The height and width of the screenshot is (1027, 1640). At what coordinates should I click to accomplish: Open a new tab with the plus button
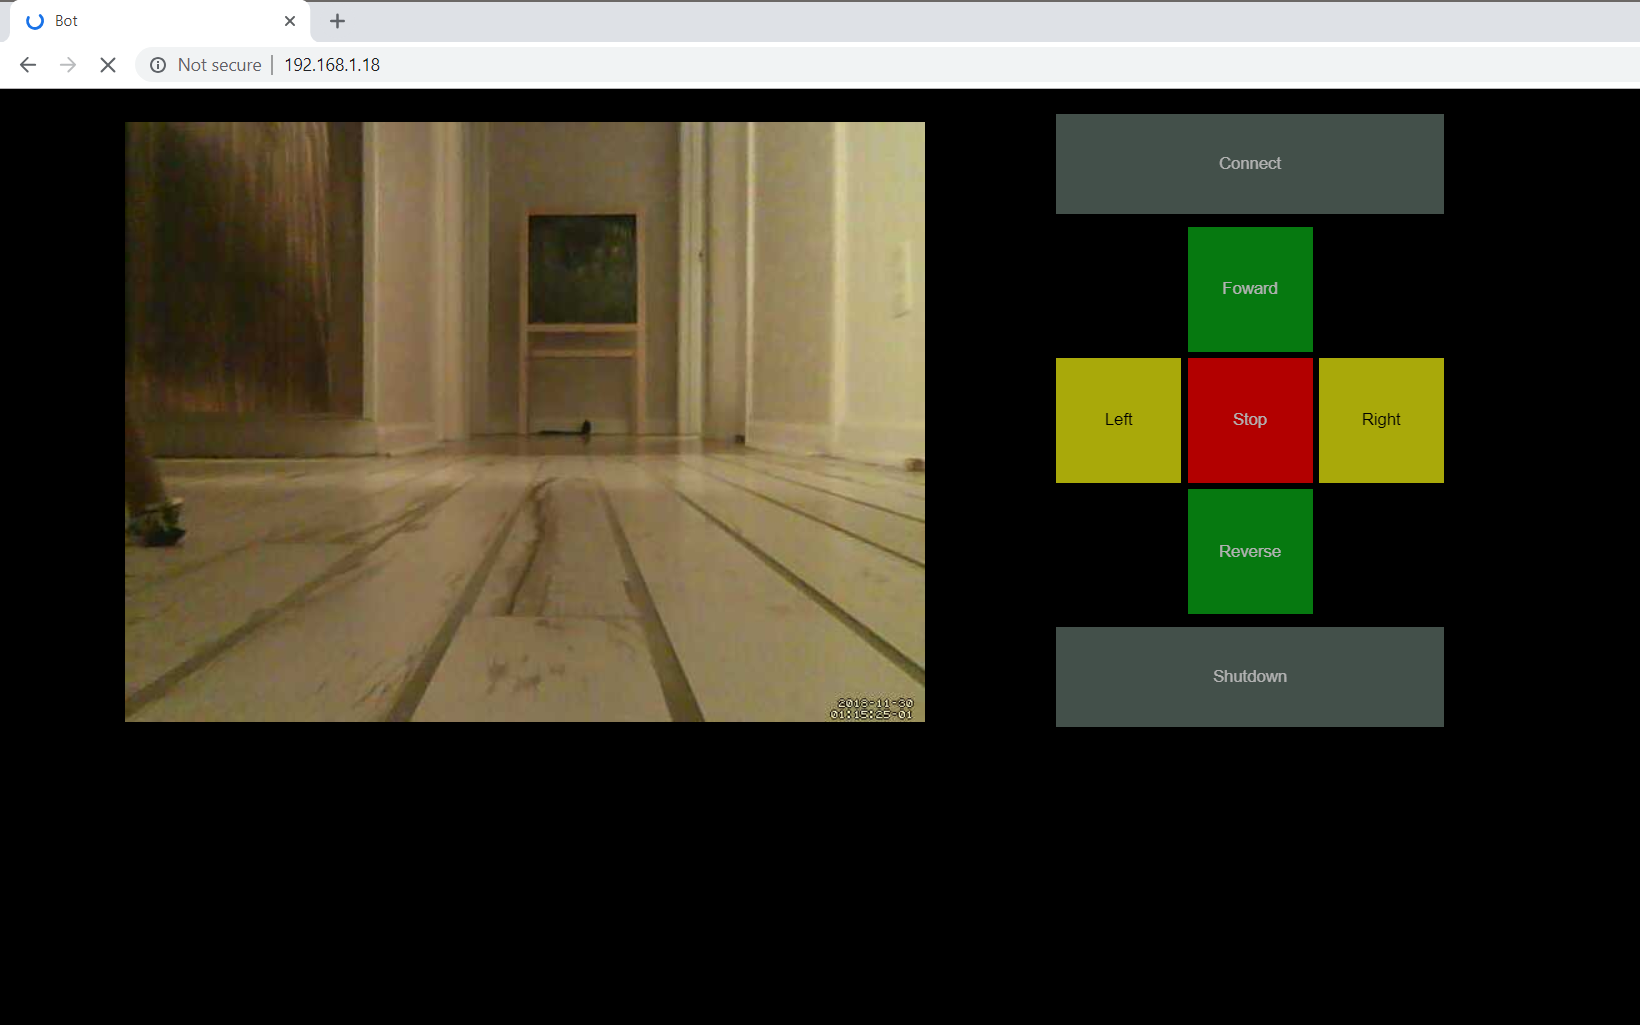[337, 20]
